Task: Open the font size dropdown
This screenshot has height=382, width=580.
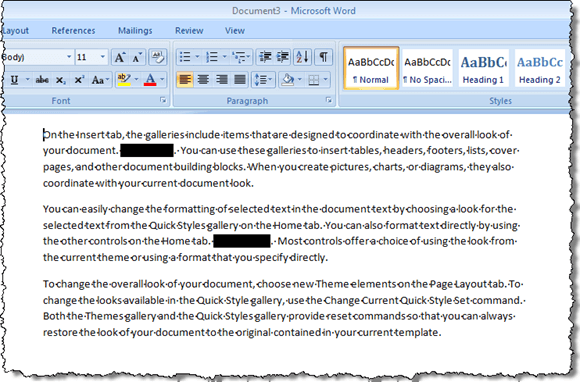Action: pos(102,57)
